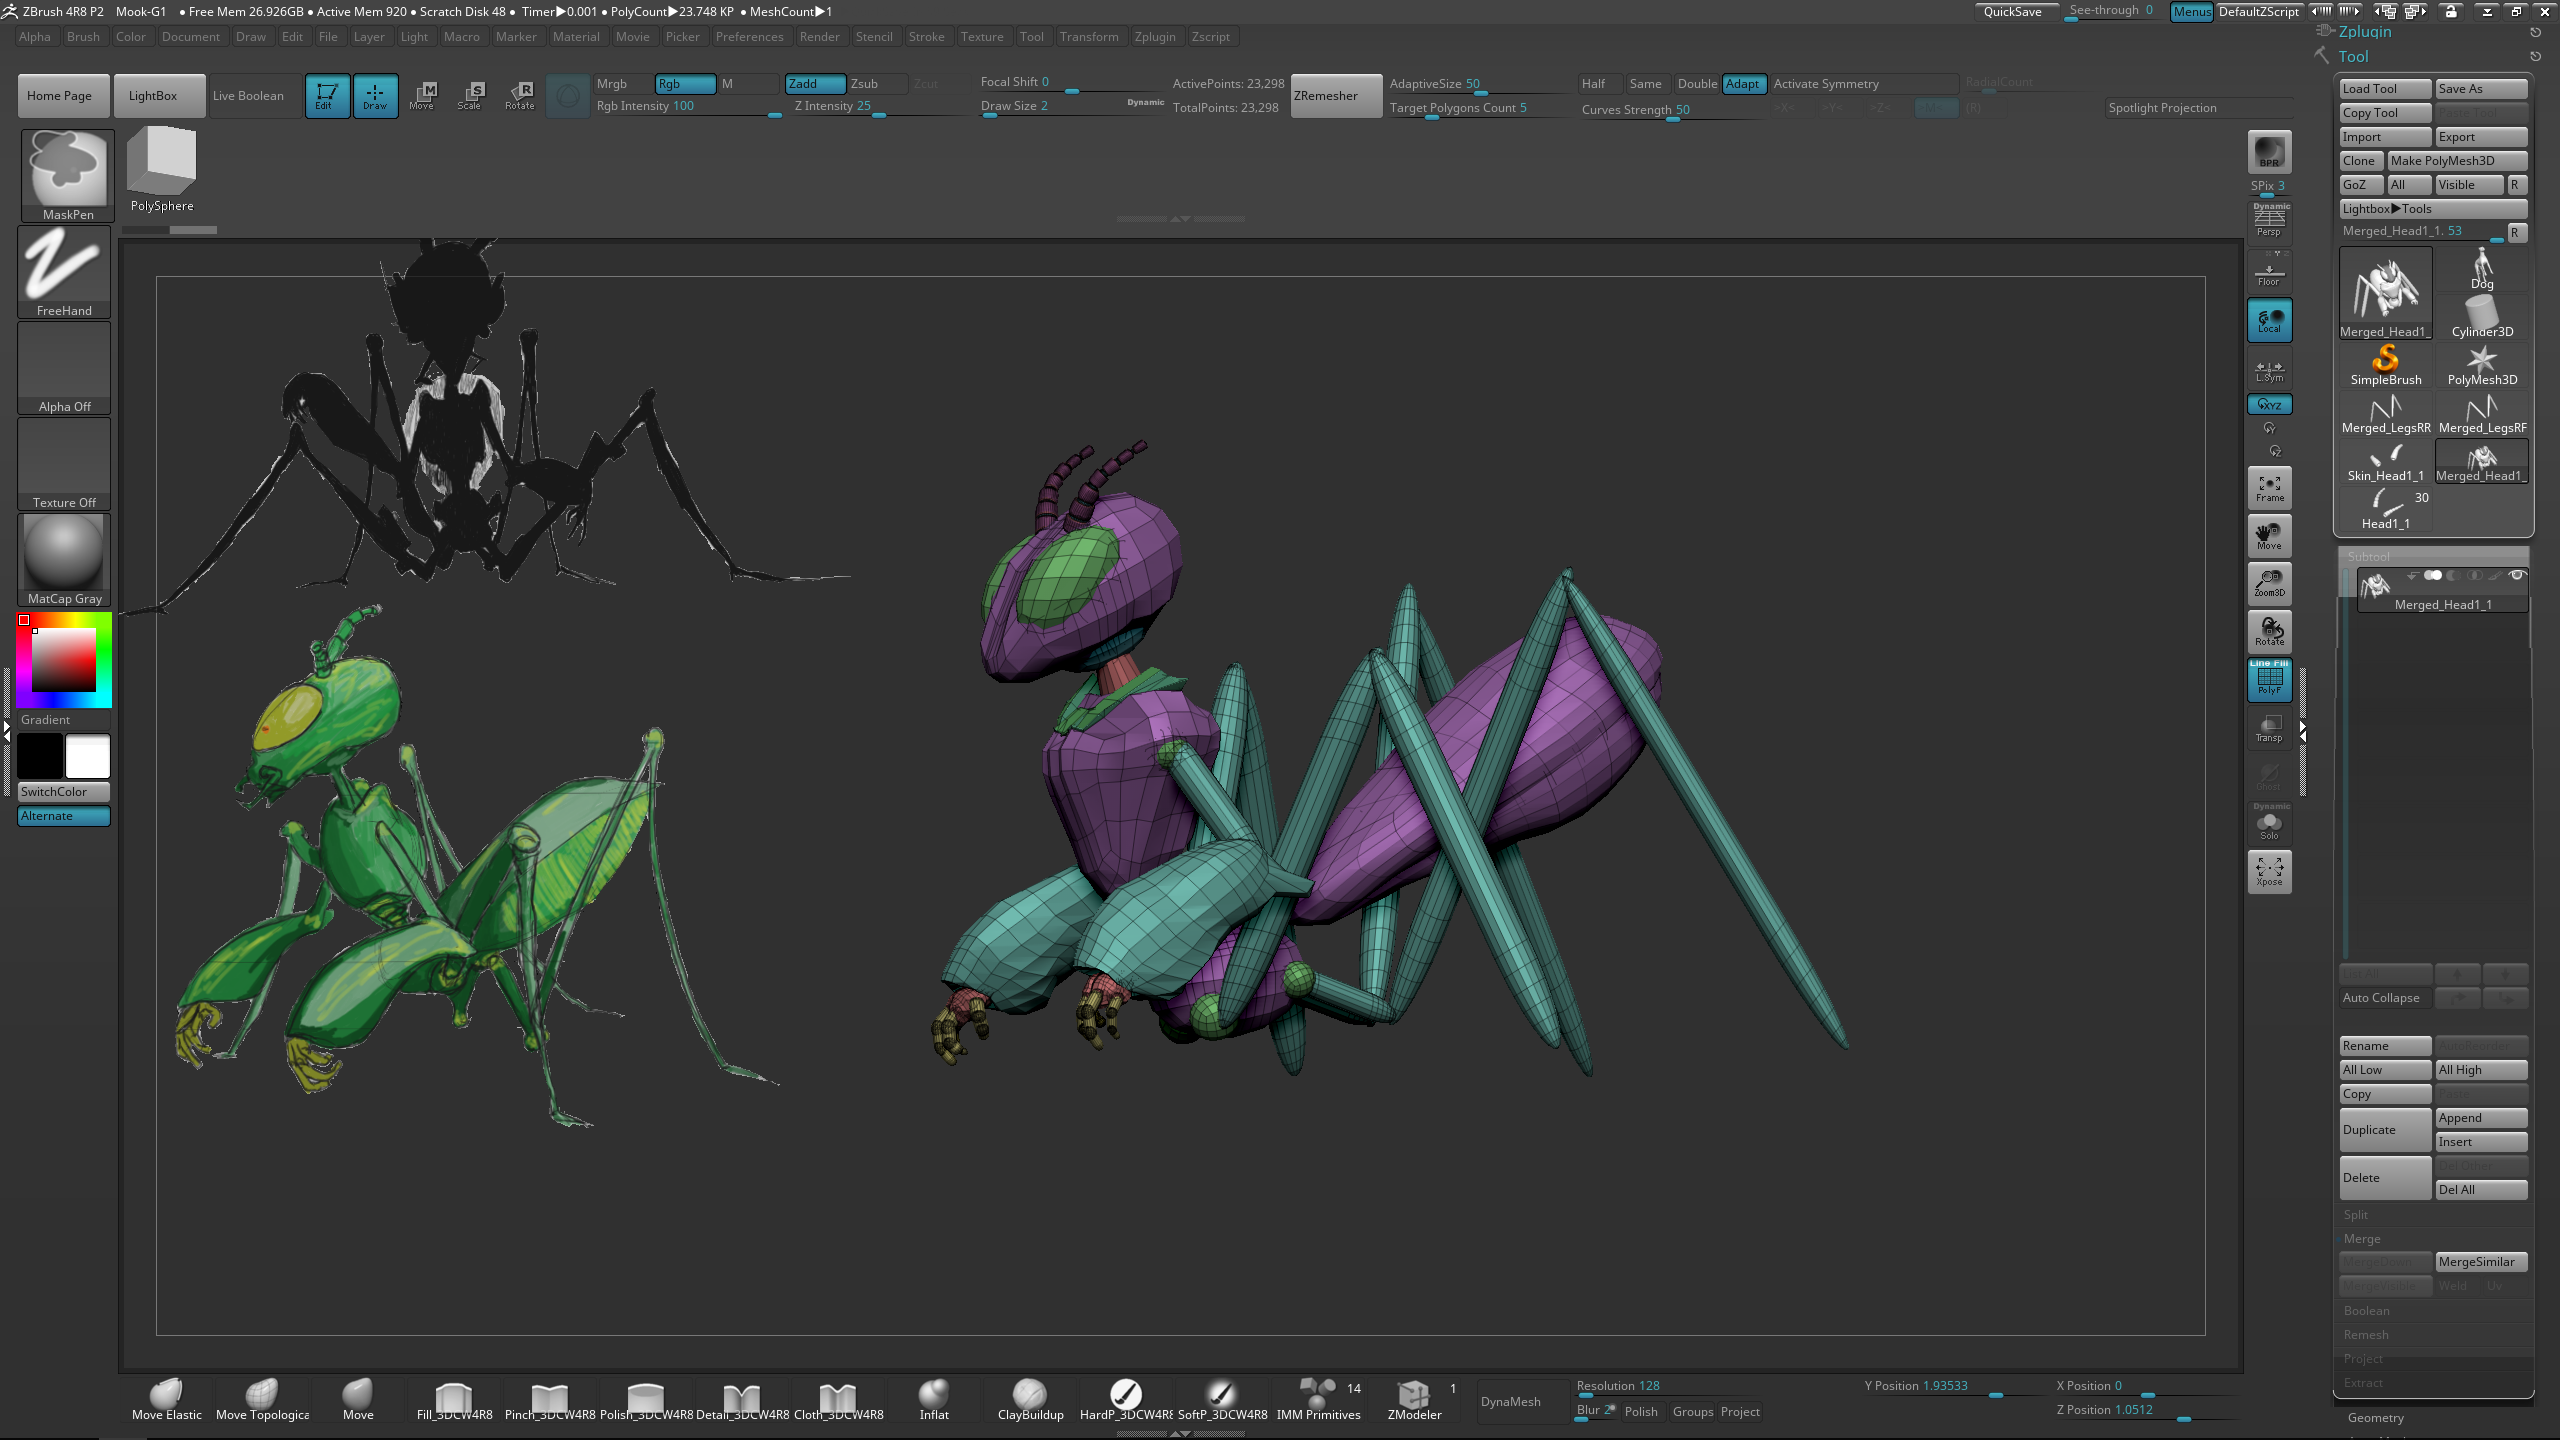Activate the Scale gizmo tool

click(x=470, y=95)
